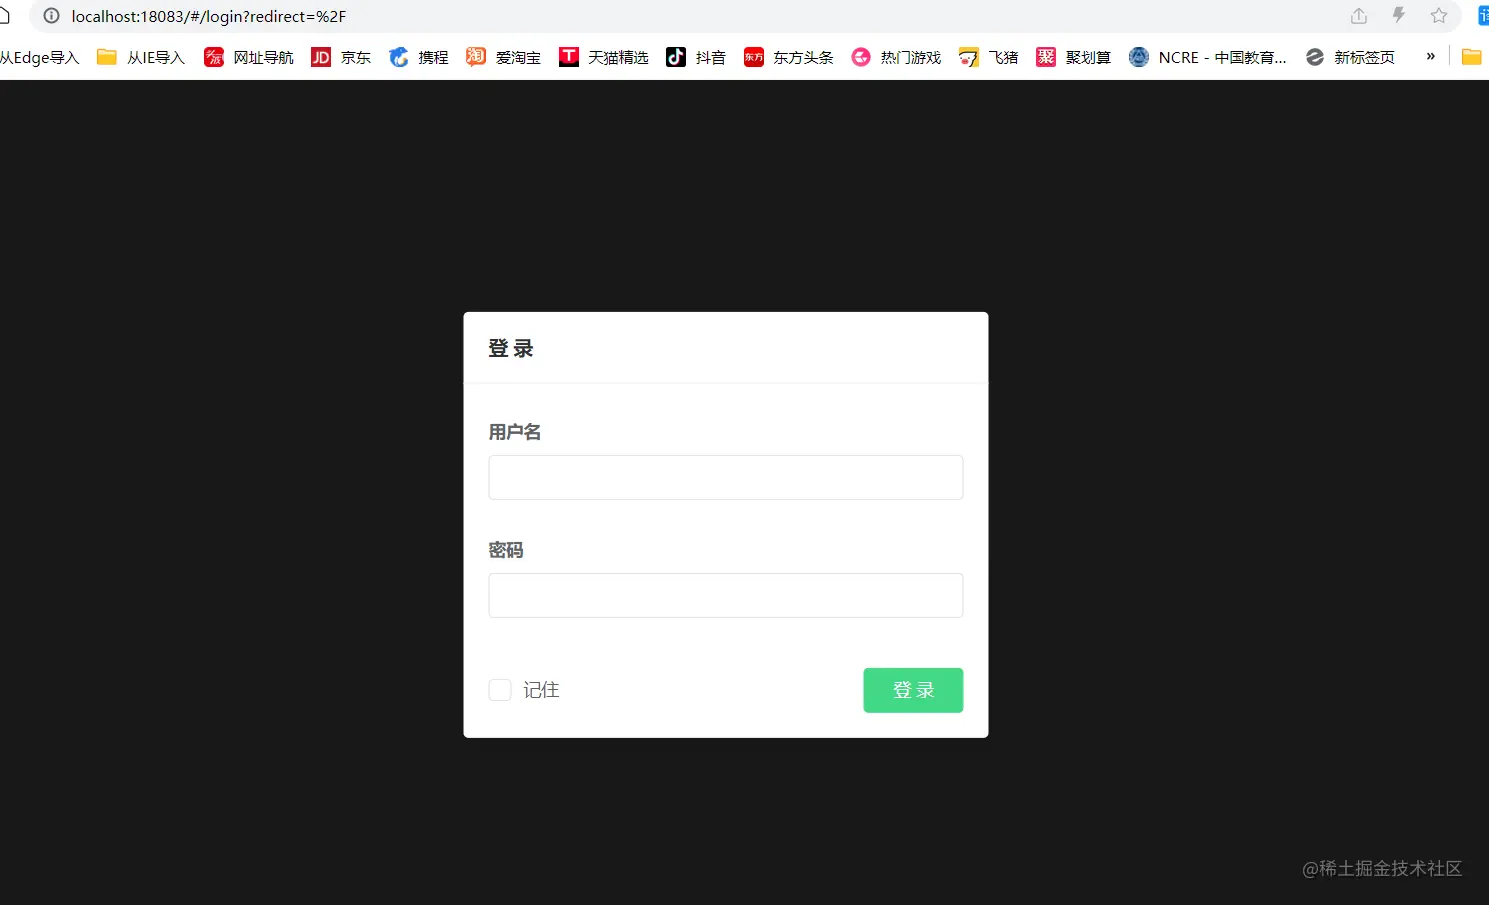This screenshot has width=1489, height=905.
Task: Open the 京东 JD bookmark
Action: [341, 57]
